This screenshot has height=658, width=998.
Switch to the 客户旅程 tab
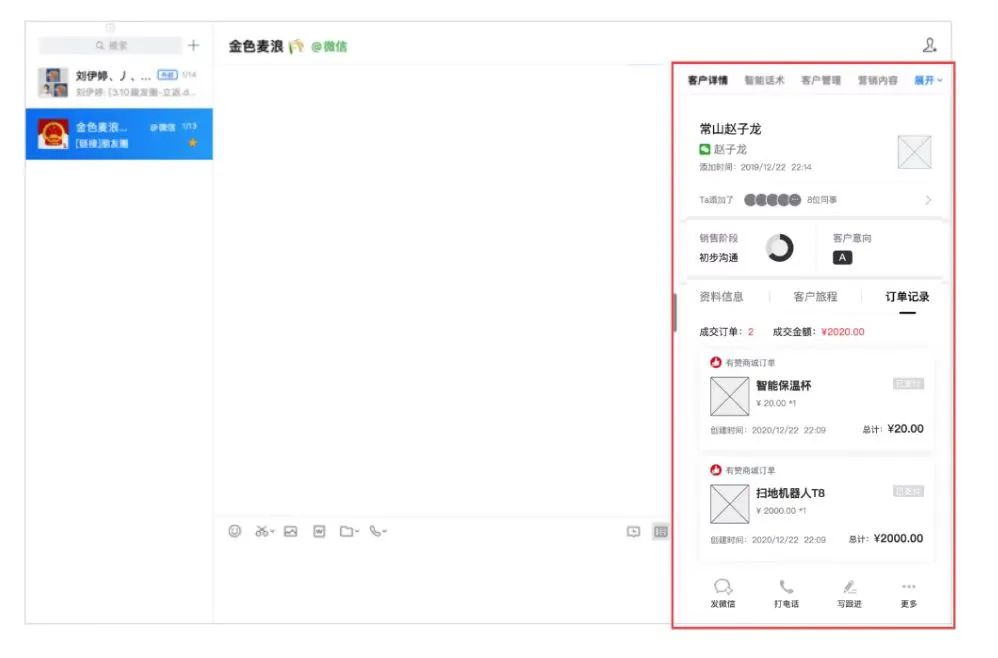pos(815,297)
